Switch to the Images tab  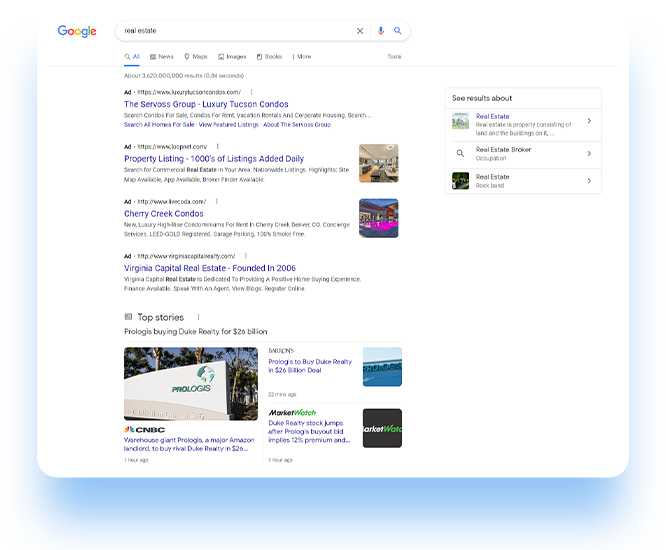pos(232,56)
